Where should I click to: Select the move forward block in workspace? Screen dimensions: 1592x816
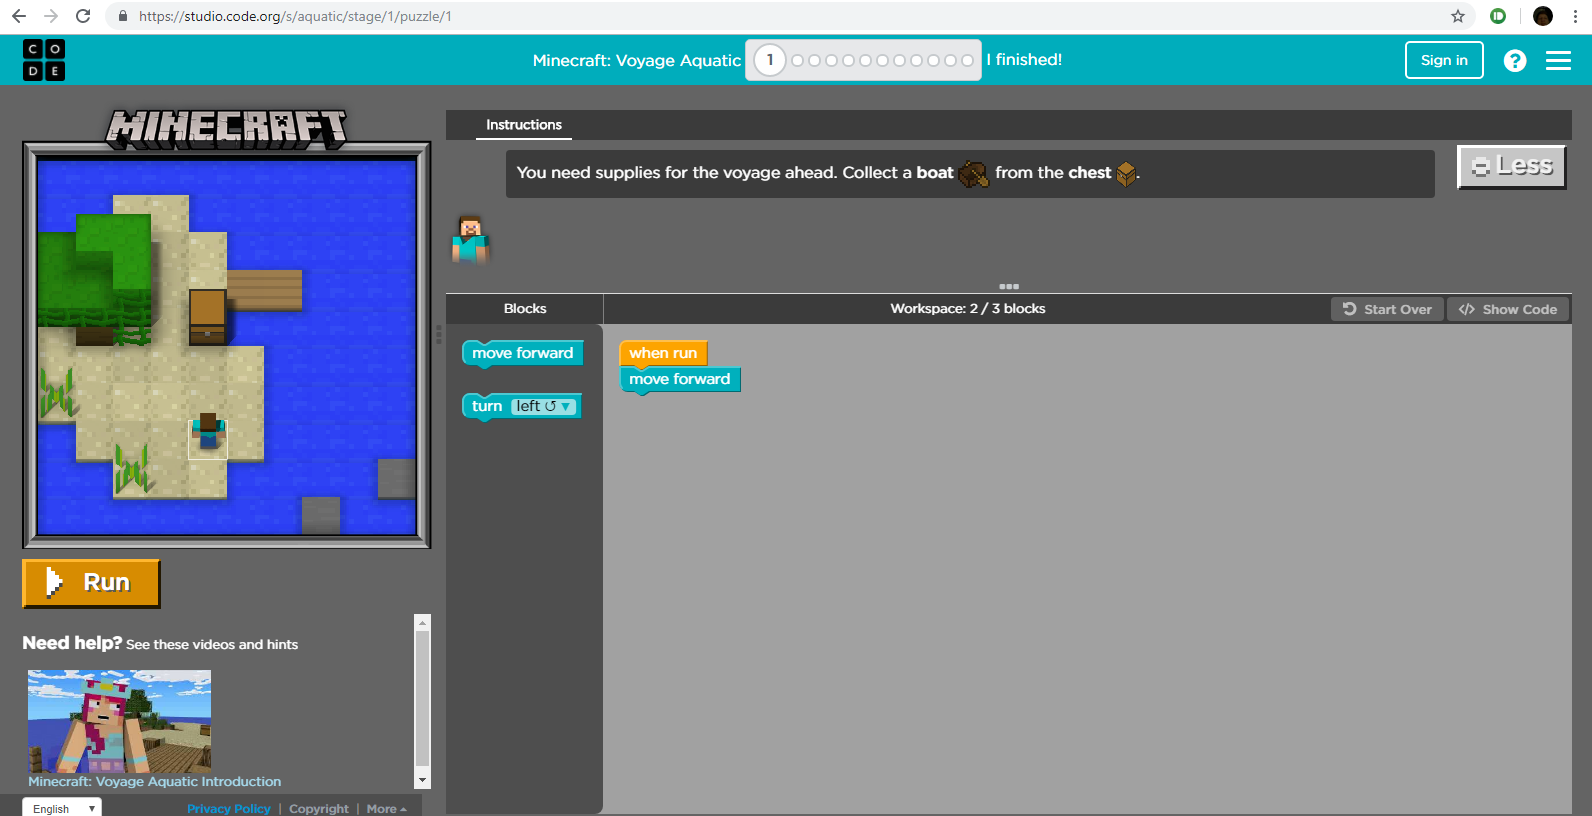pos(680,379)
